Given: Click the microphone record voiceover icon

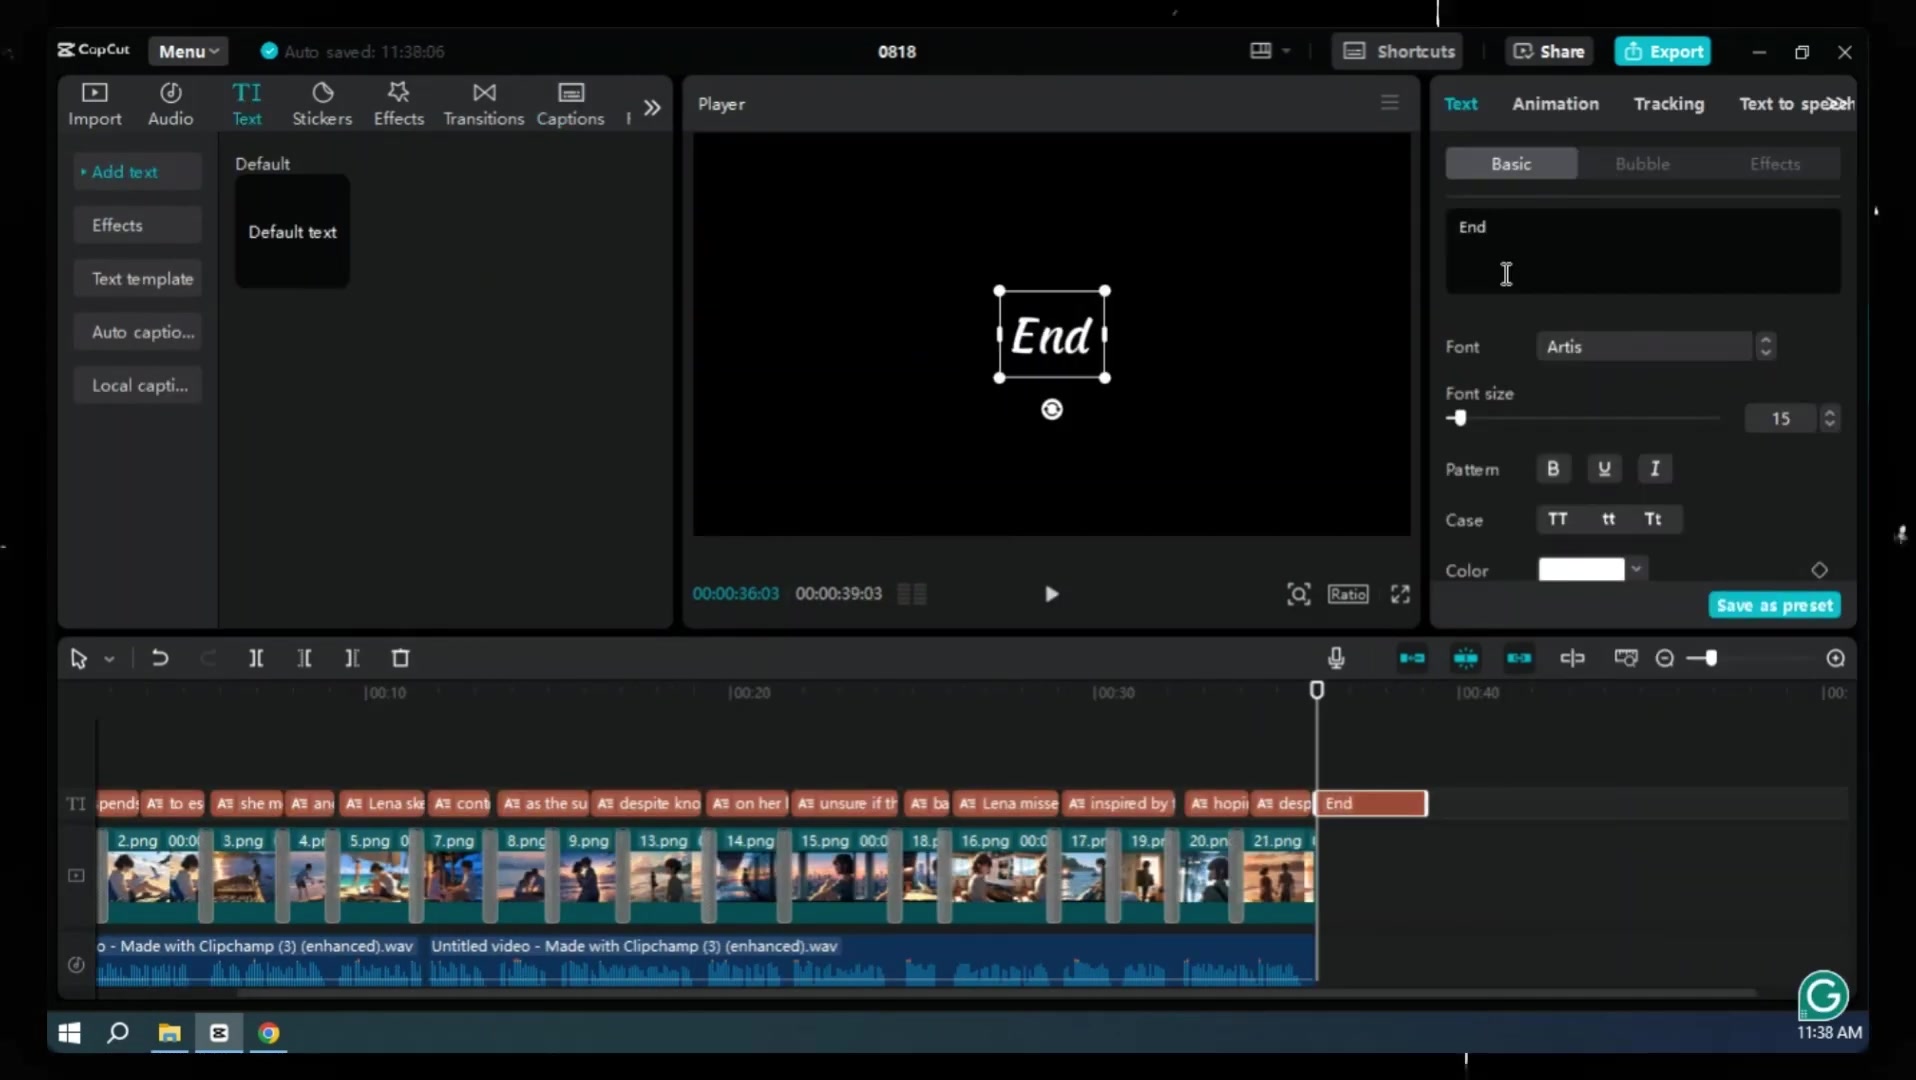Looking at the screenshot, I should click(x=1336, y=658).
